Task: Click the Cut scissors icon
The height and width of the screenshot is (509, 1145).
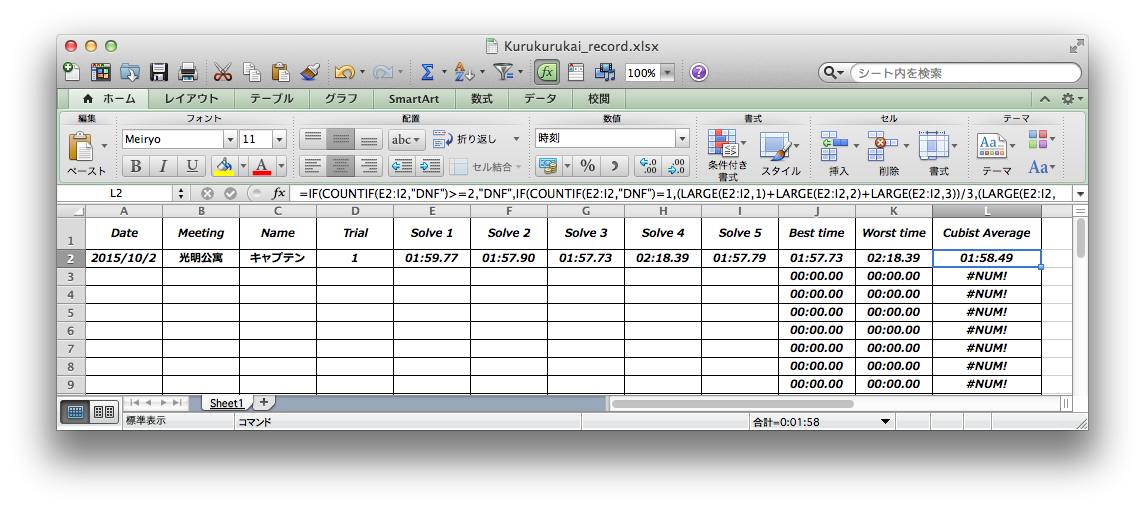Action: 222,72
